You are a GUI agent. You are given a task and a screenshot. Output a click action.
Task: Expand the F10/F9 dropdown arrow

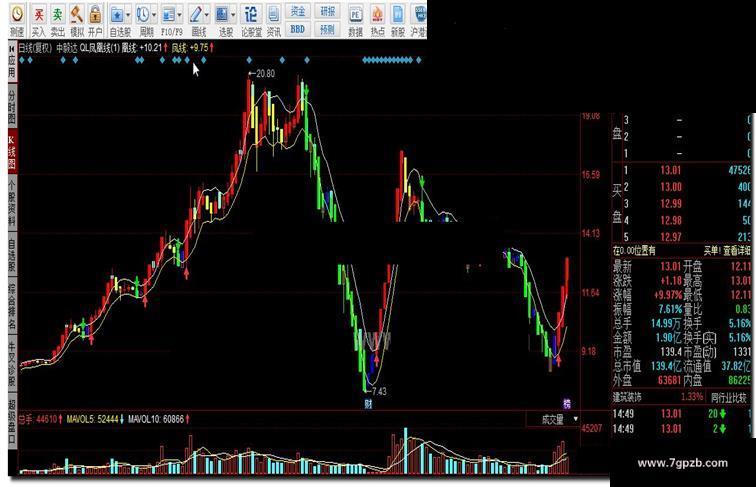180,15
